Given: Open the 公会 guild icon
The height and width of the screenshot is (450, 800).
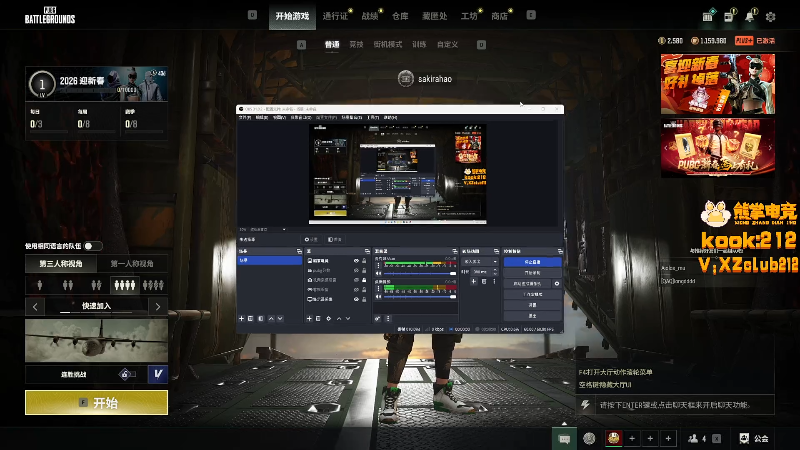Looking at the screenshot, I should (754, 438).
